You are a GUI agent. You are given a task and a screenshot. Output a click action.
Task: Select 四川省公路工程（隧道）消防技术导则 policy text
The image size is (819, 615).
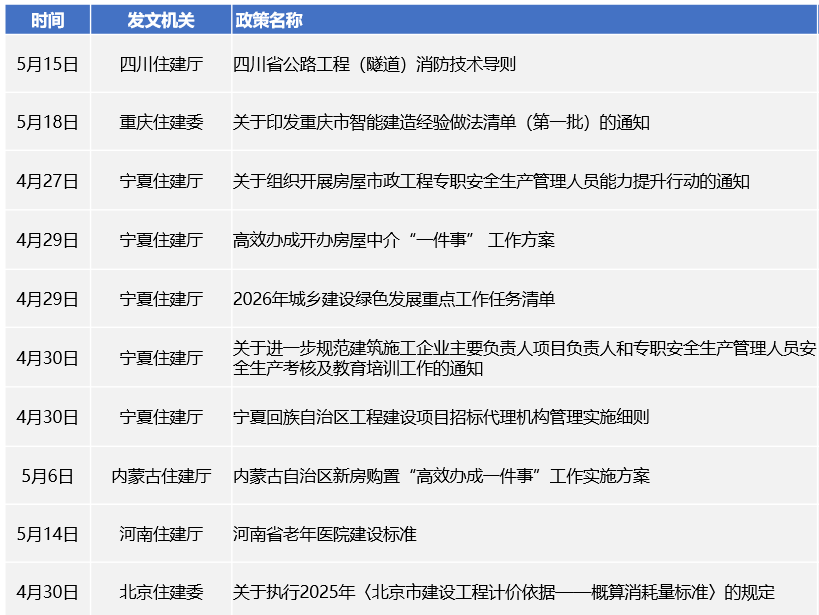(x=374, y=64)
